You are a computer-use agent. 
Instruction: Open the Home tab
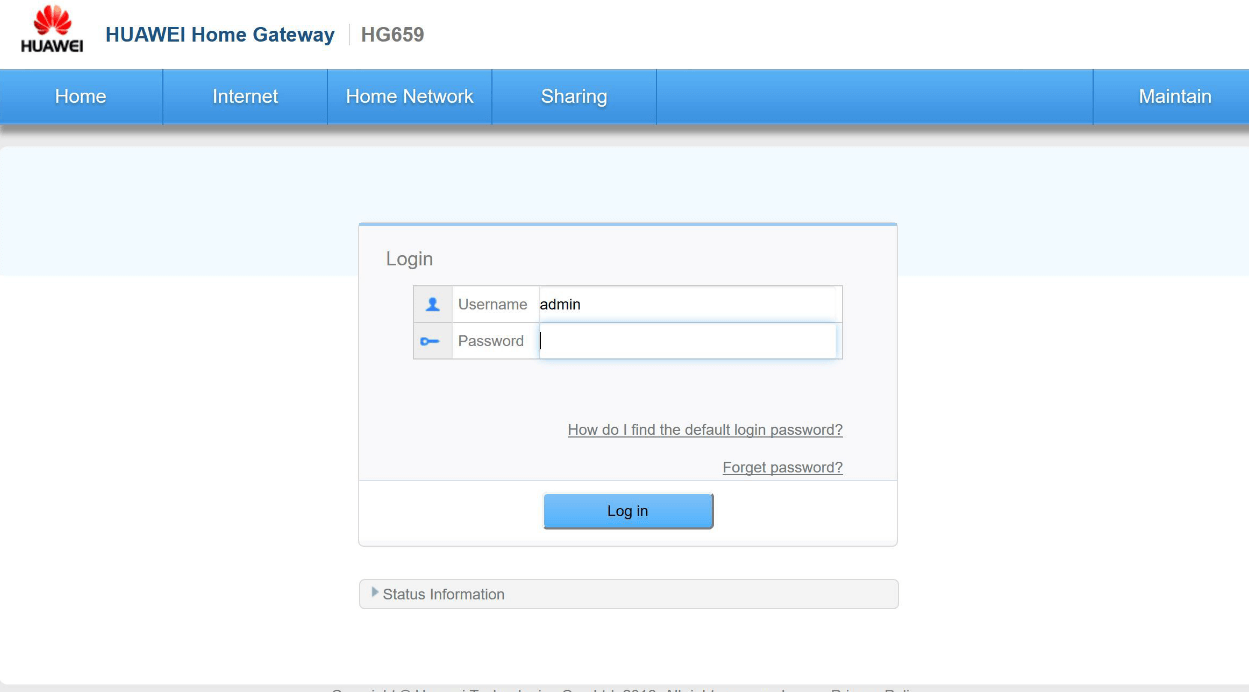click(80, 97)
